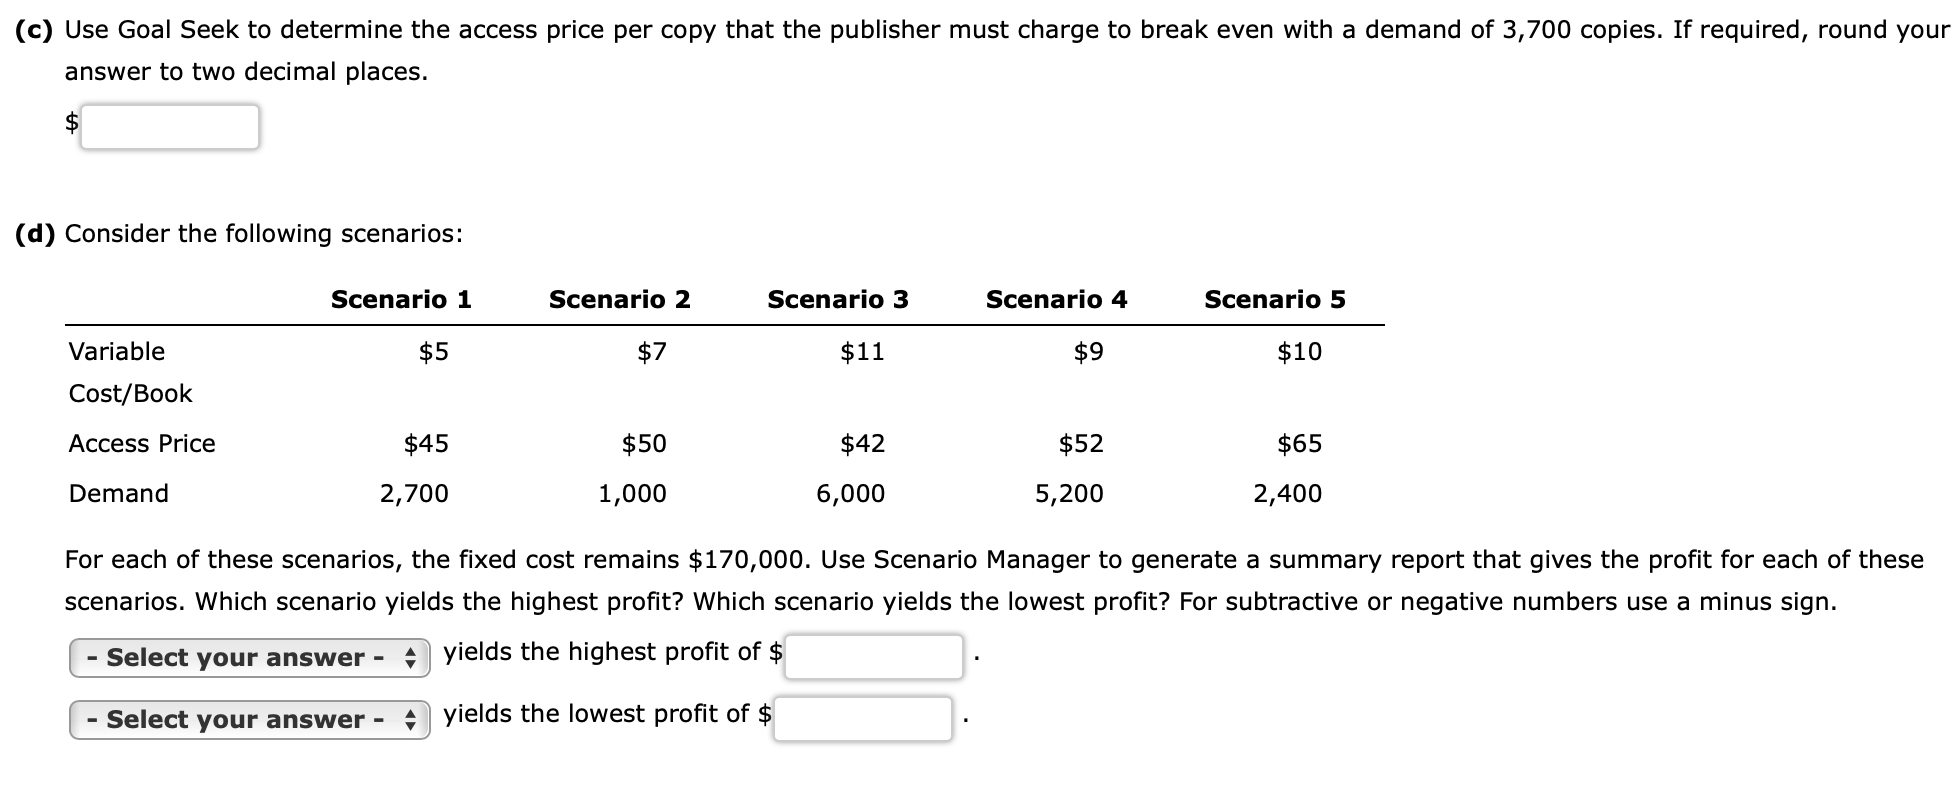
Task: Click the Access Price row label
Action: tap(142, 443)
